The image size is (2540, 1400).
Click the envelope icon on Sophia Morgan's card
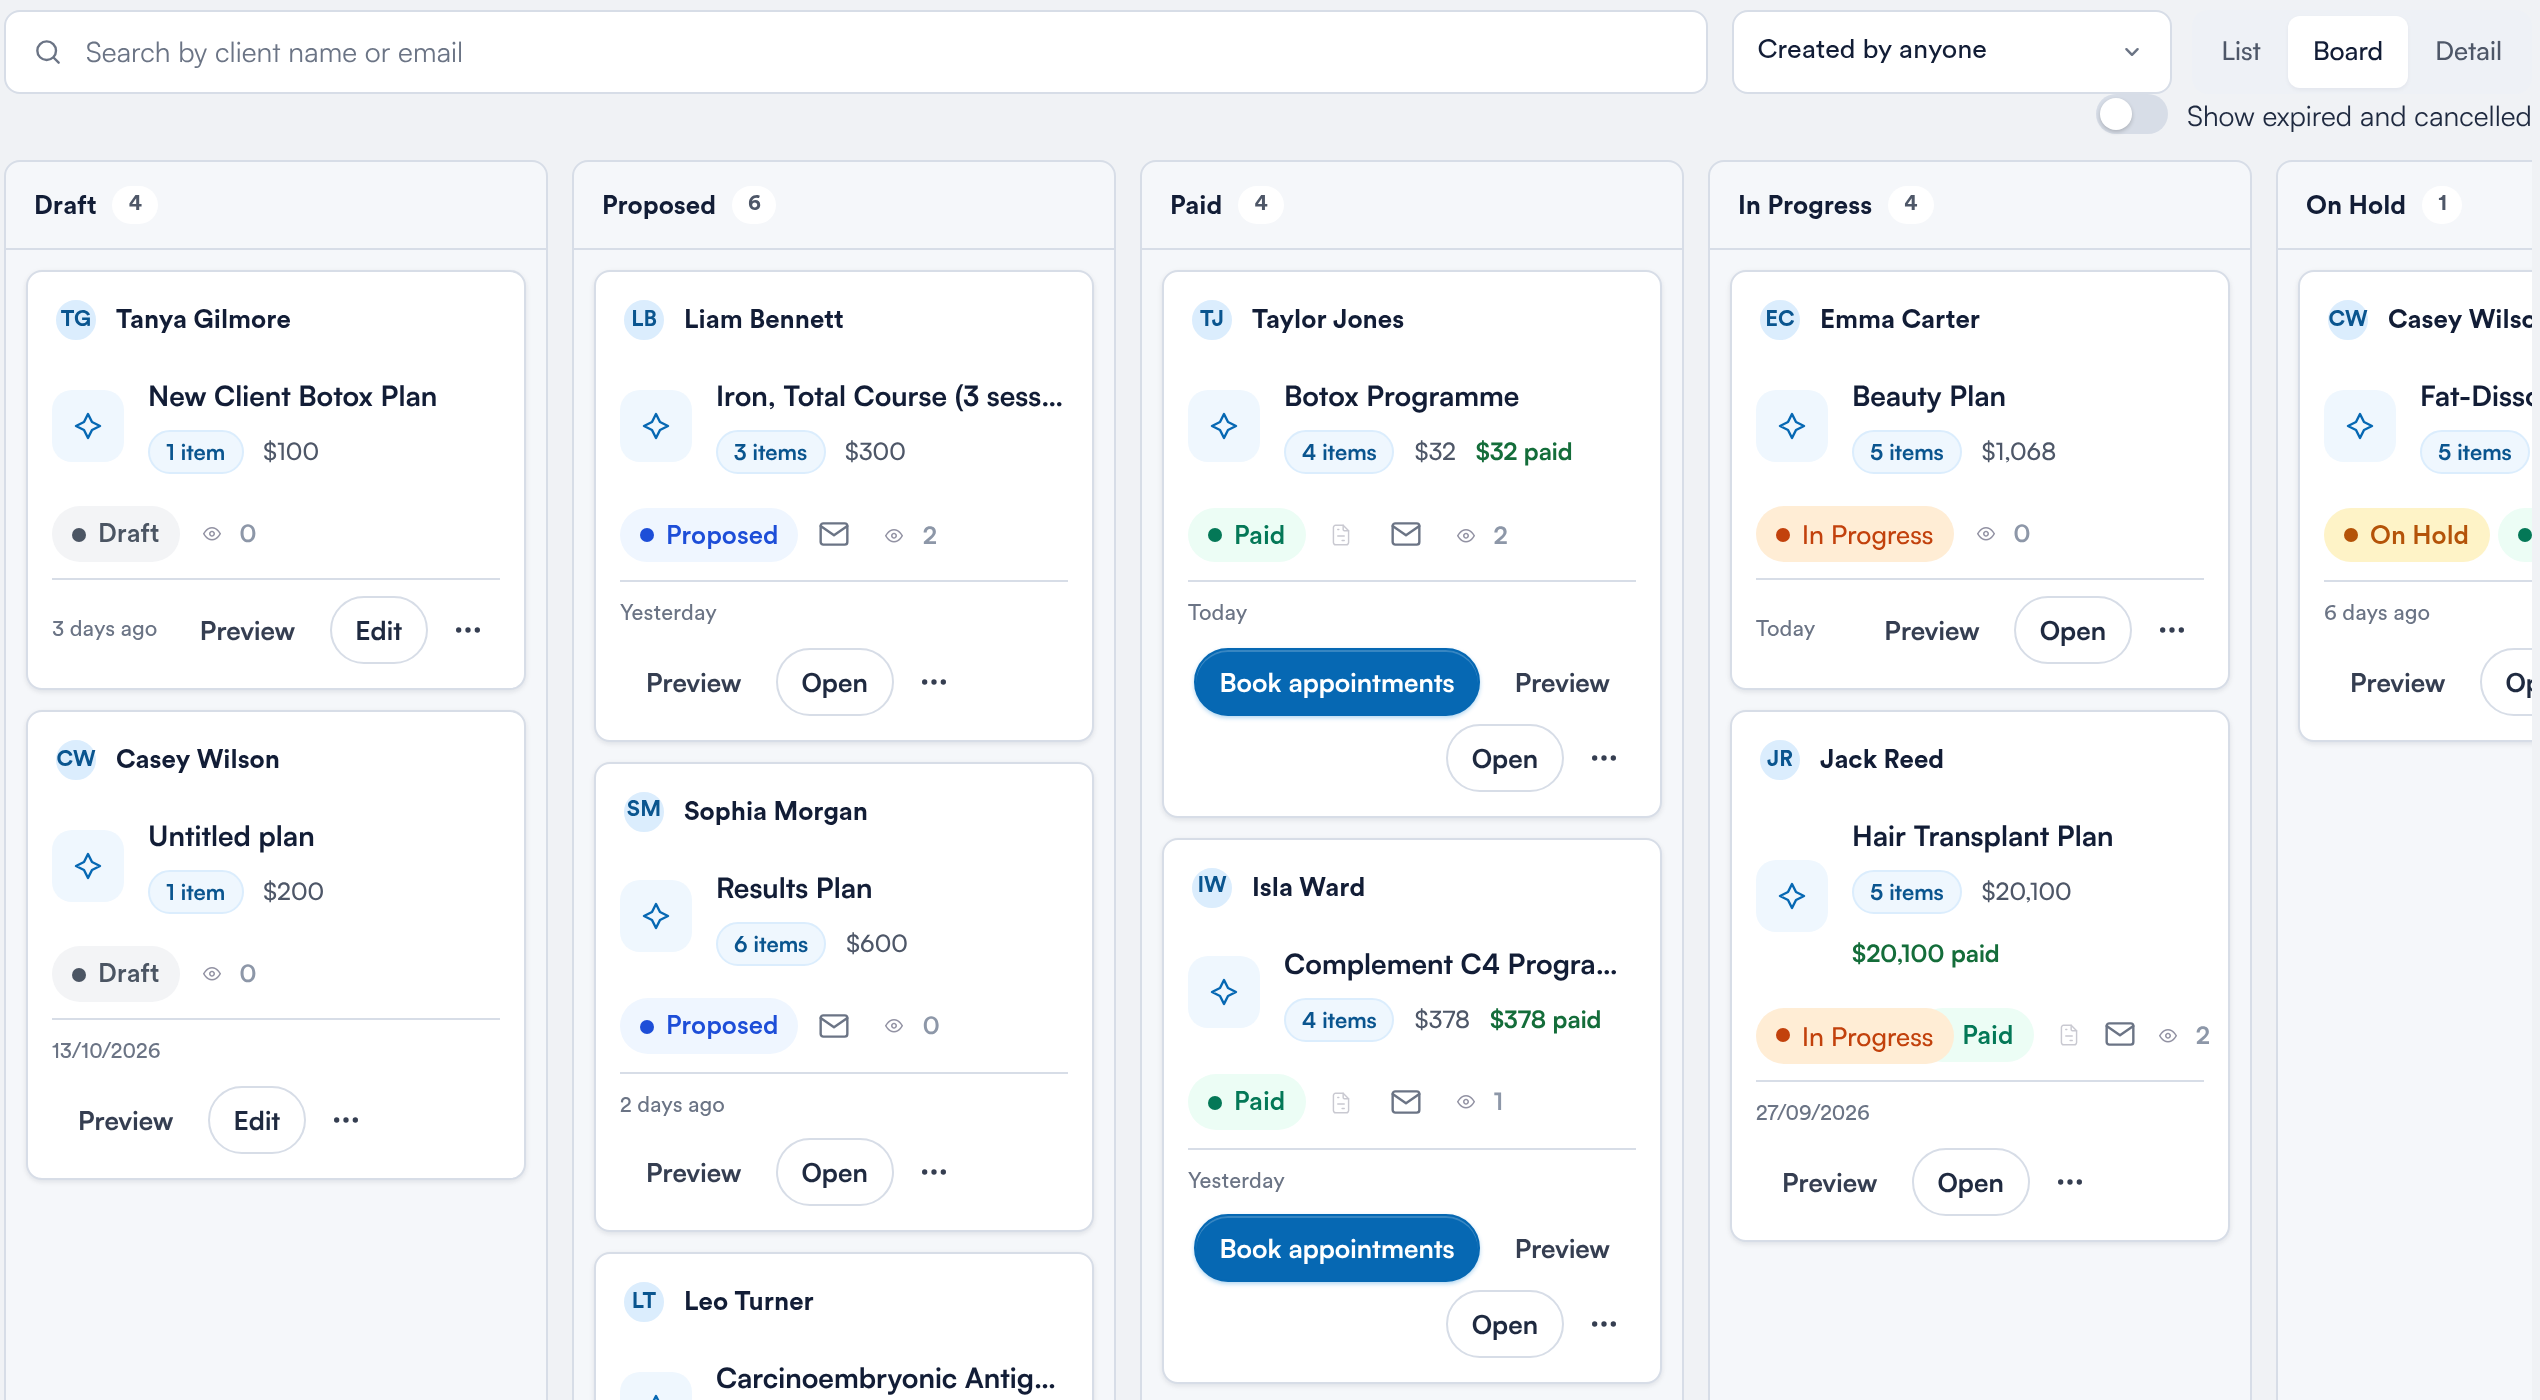[x=834, y=1025]
